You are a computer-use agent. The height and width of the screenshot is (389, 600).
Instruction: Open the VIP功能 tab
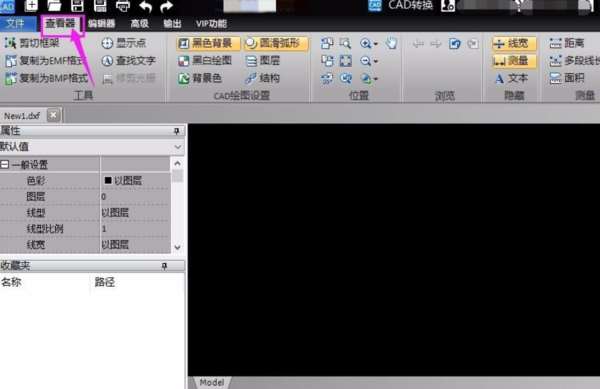pos(212,24)
